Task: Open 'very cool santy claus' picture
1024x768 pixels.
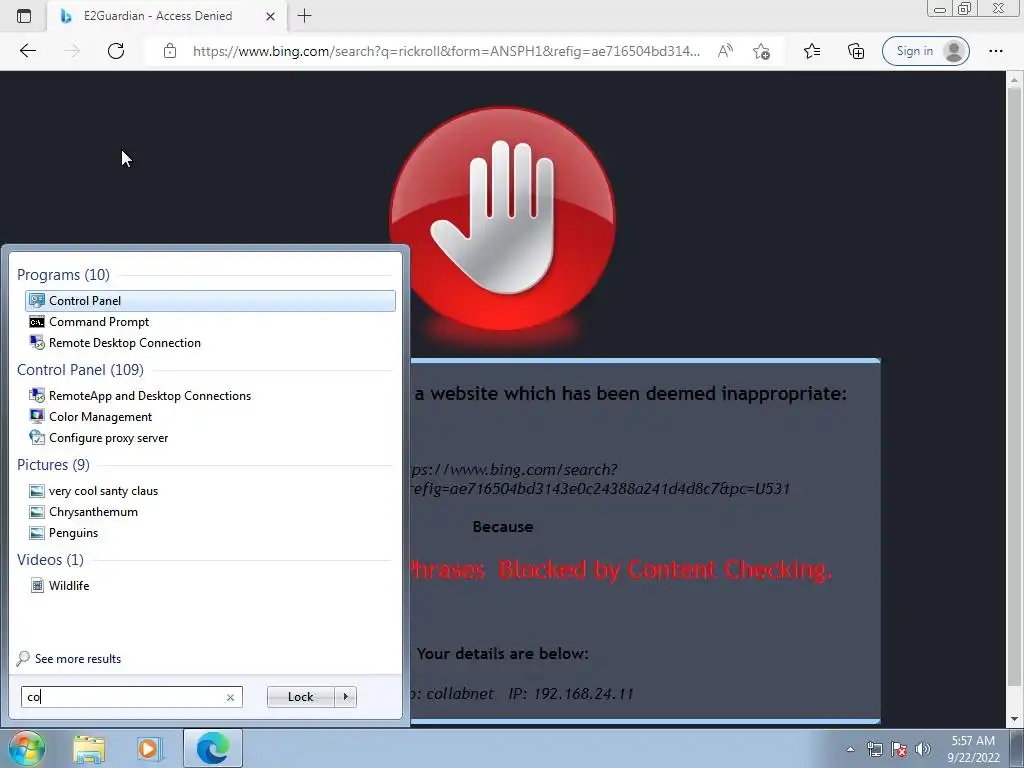Action: point(210,490)
